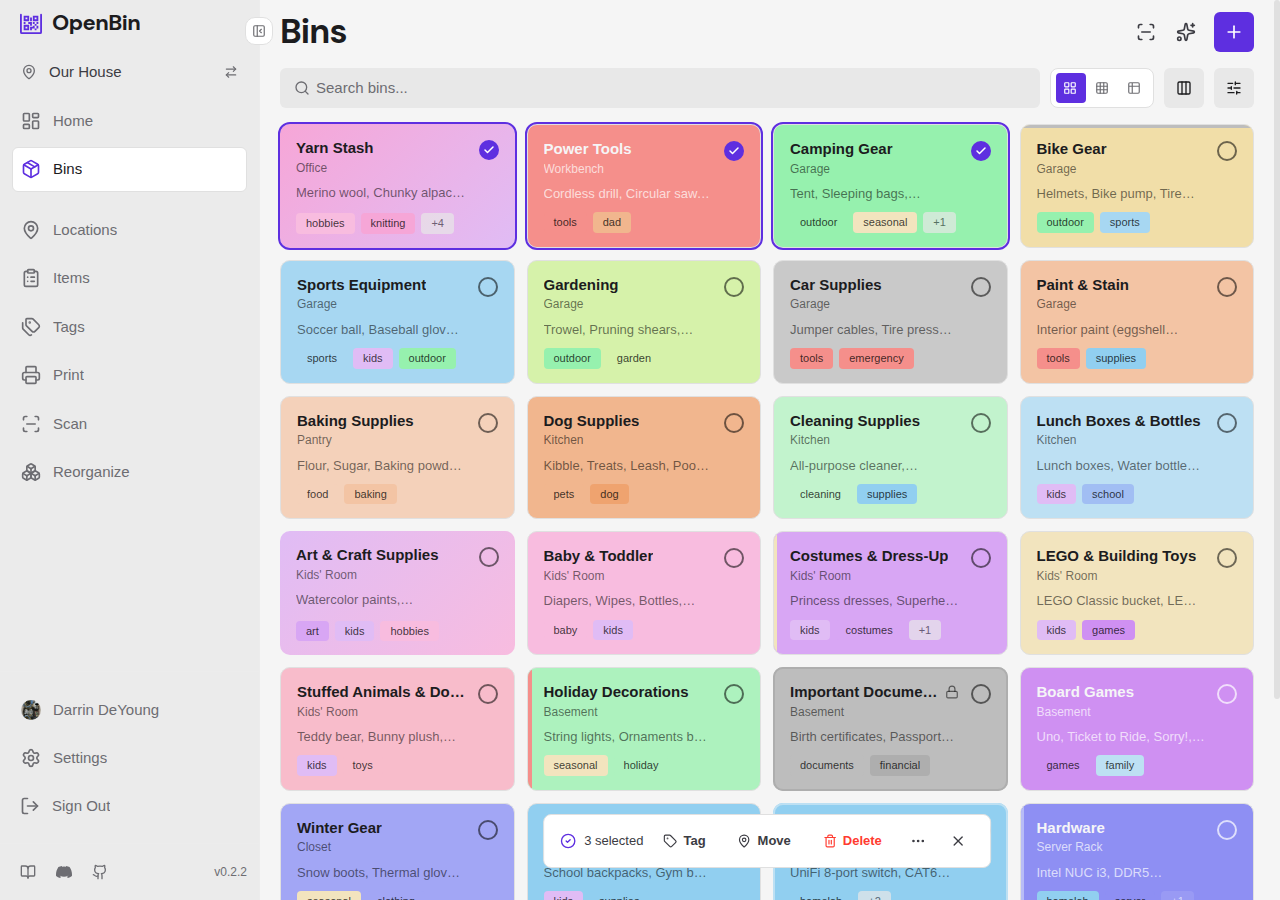
Task: Select the Bike Gear bin checkbox
Action: pos(1227,151)
